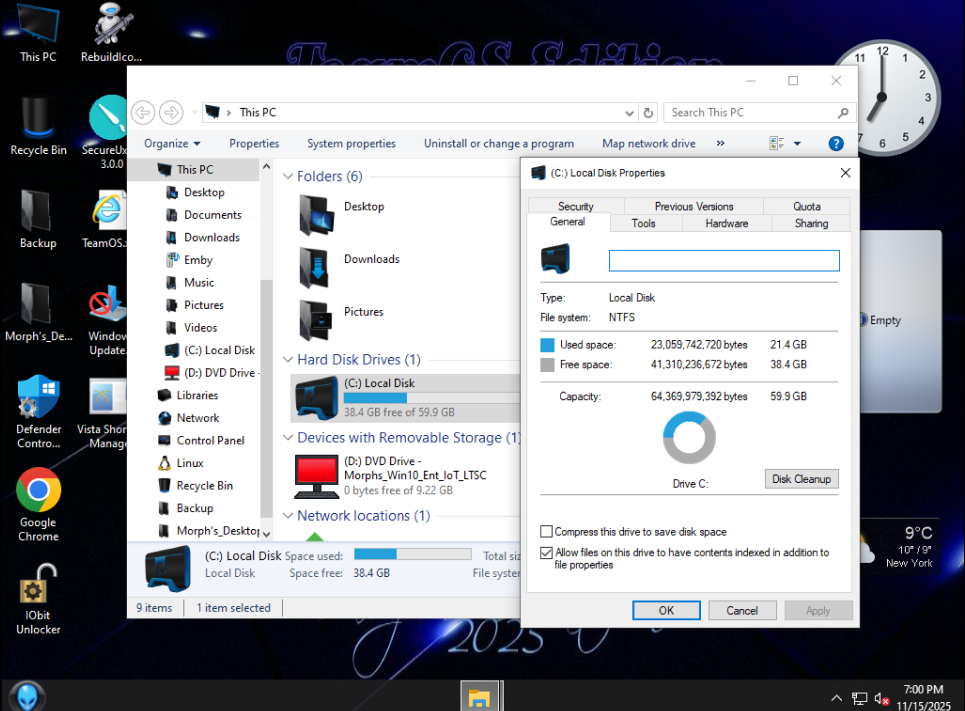Click the change view icon in Explorer toolbar
965x711 pixels.
pos(776,143)
